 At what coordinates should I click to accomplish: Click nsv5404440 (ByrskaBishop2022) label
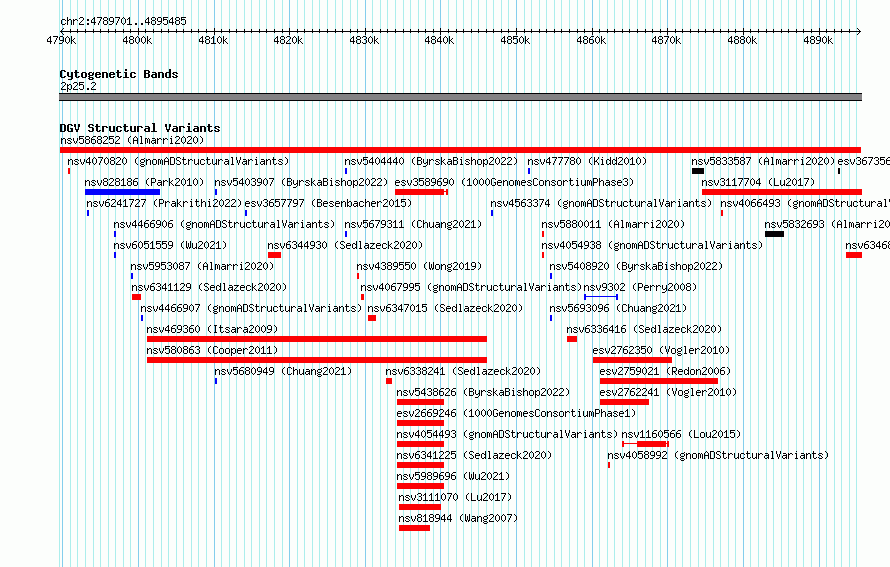click(431, 161)
